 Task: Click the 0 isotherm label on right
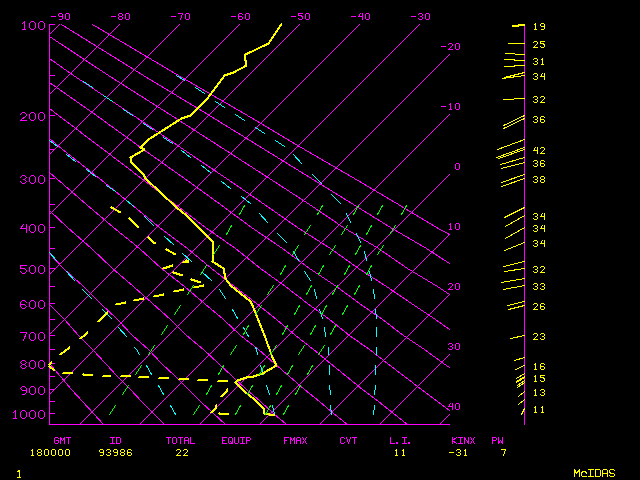pyautogui.click(x=456, y=167)
